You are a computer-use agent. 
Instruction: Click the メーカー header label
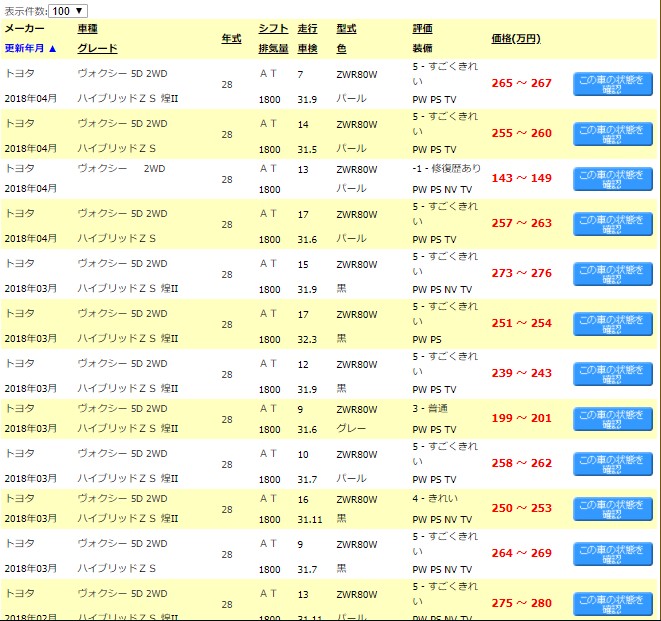24,29
